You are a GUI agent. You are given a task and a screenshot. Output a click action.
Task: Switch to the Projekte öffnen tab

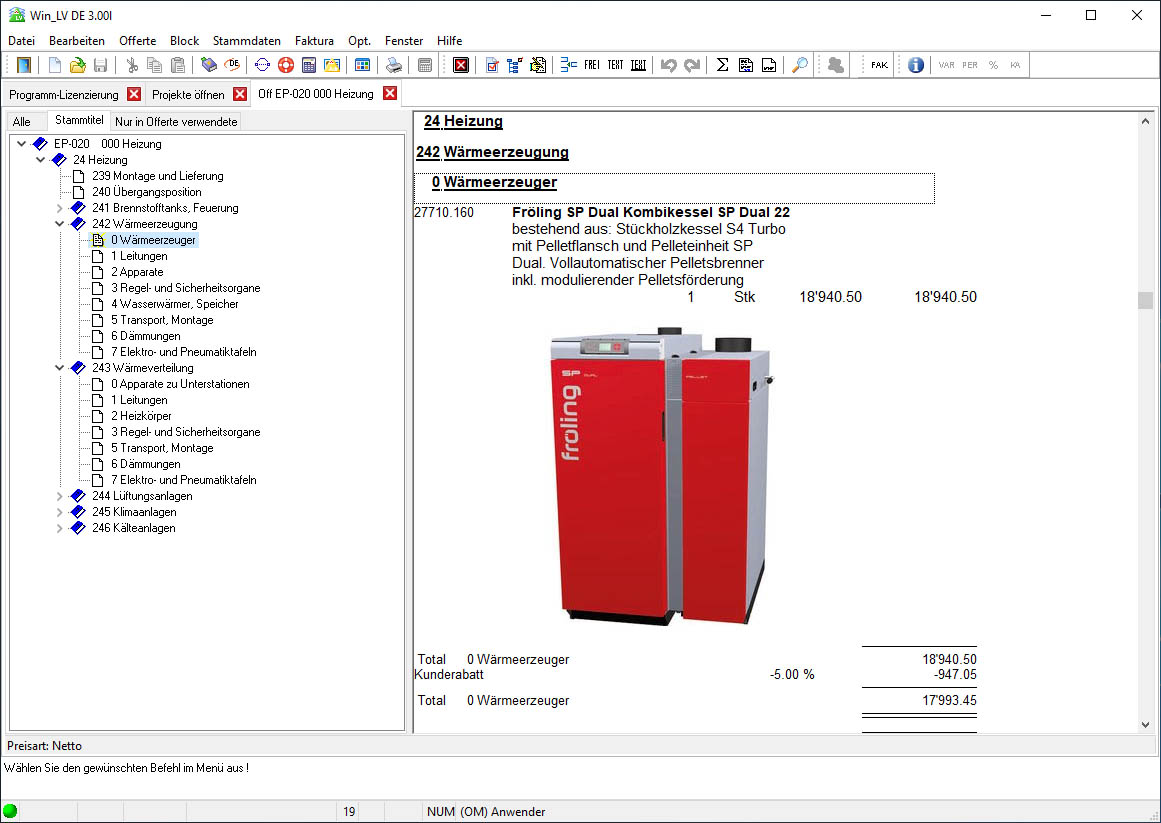click(x=188, y=95)
